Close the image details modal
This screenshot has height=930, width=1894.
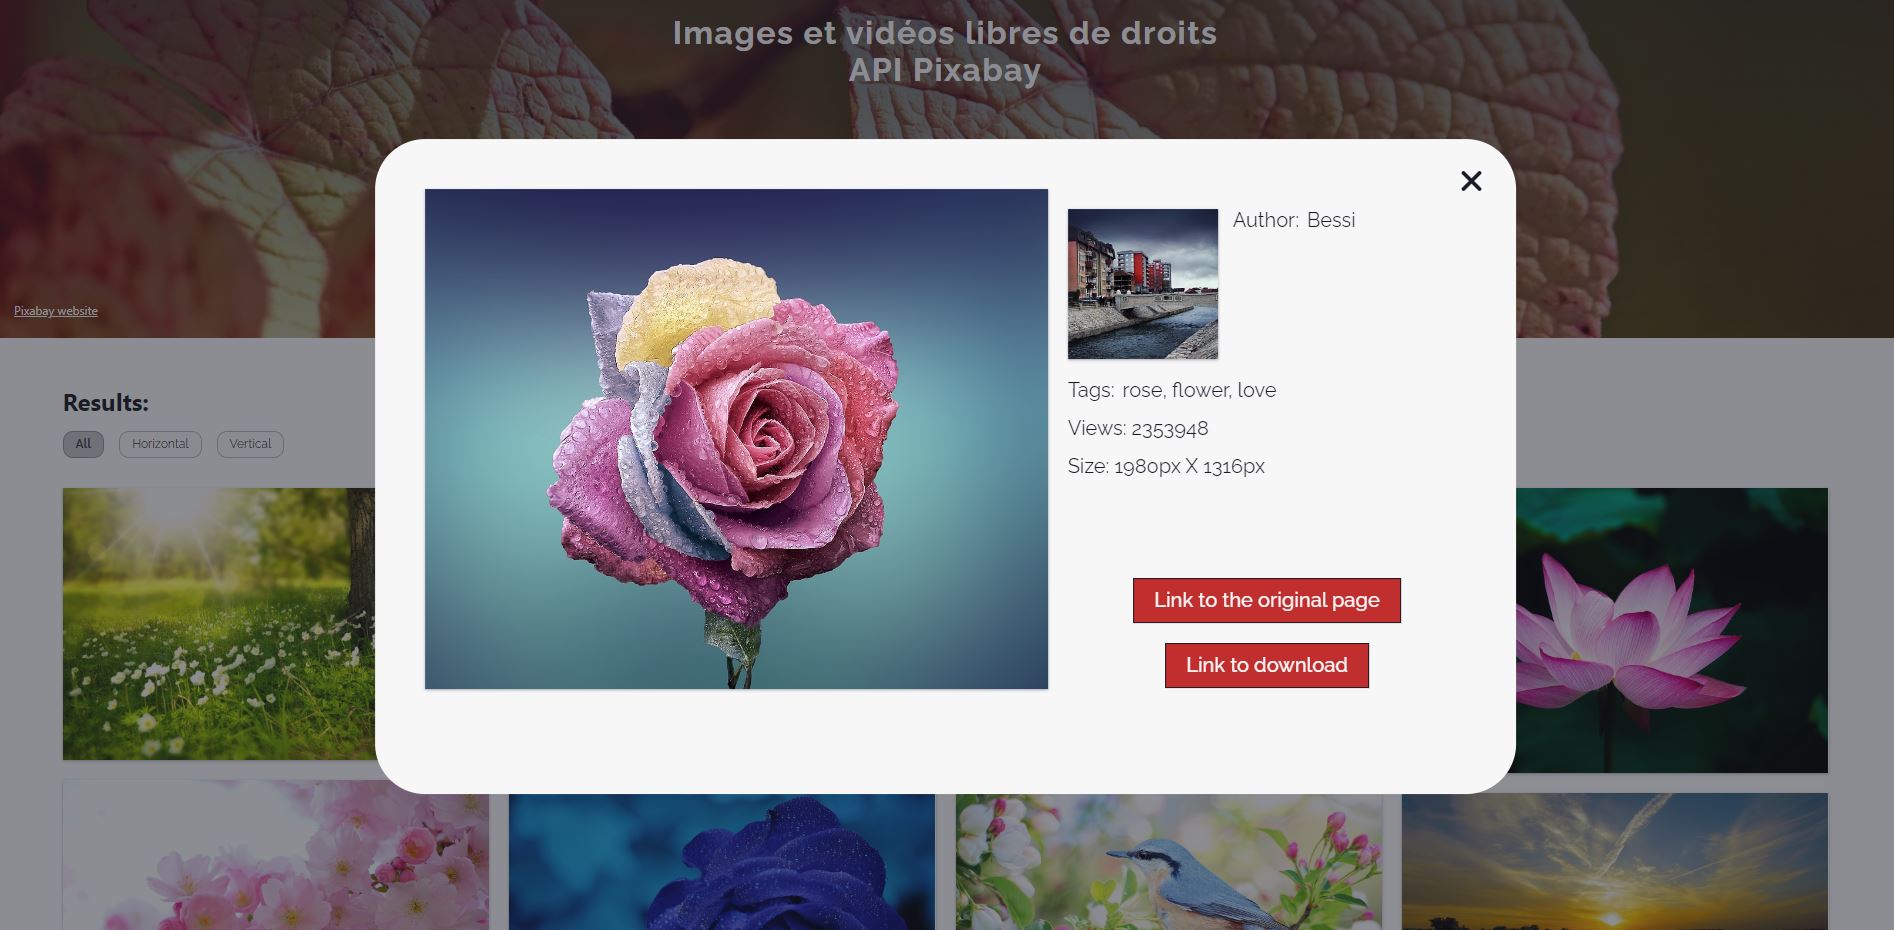(x=1470, y=181)
